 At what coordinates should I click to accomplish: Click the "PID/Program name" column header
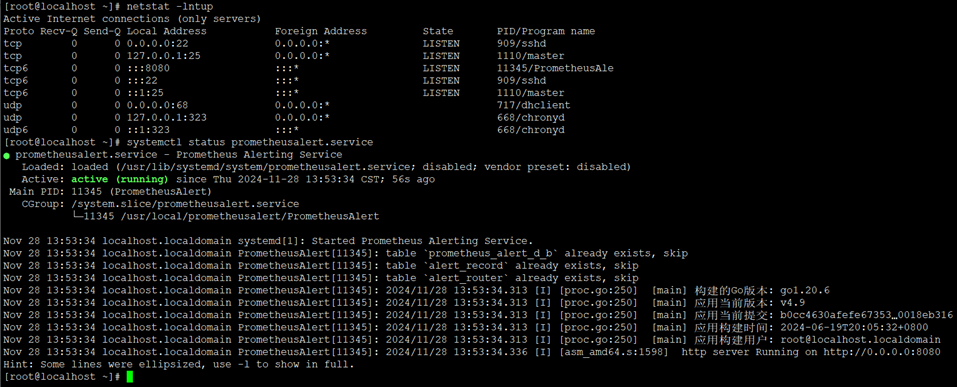click(546, 31)
